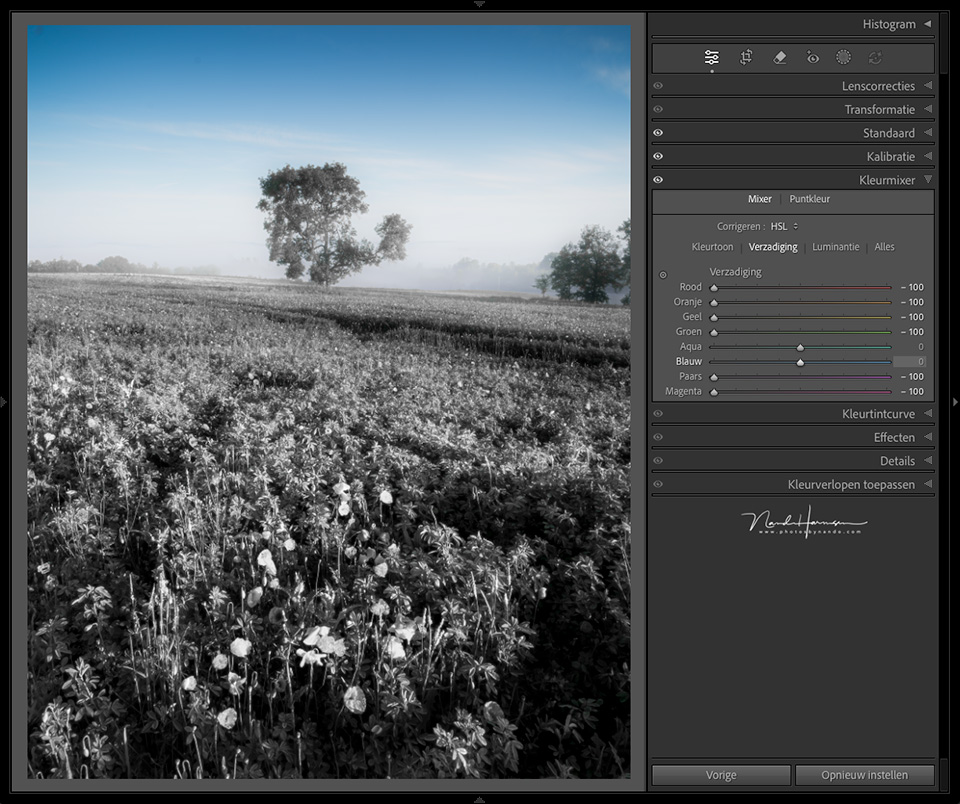Open the Corrigeren HSL dropdown

point(784,227)
